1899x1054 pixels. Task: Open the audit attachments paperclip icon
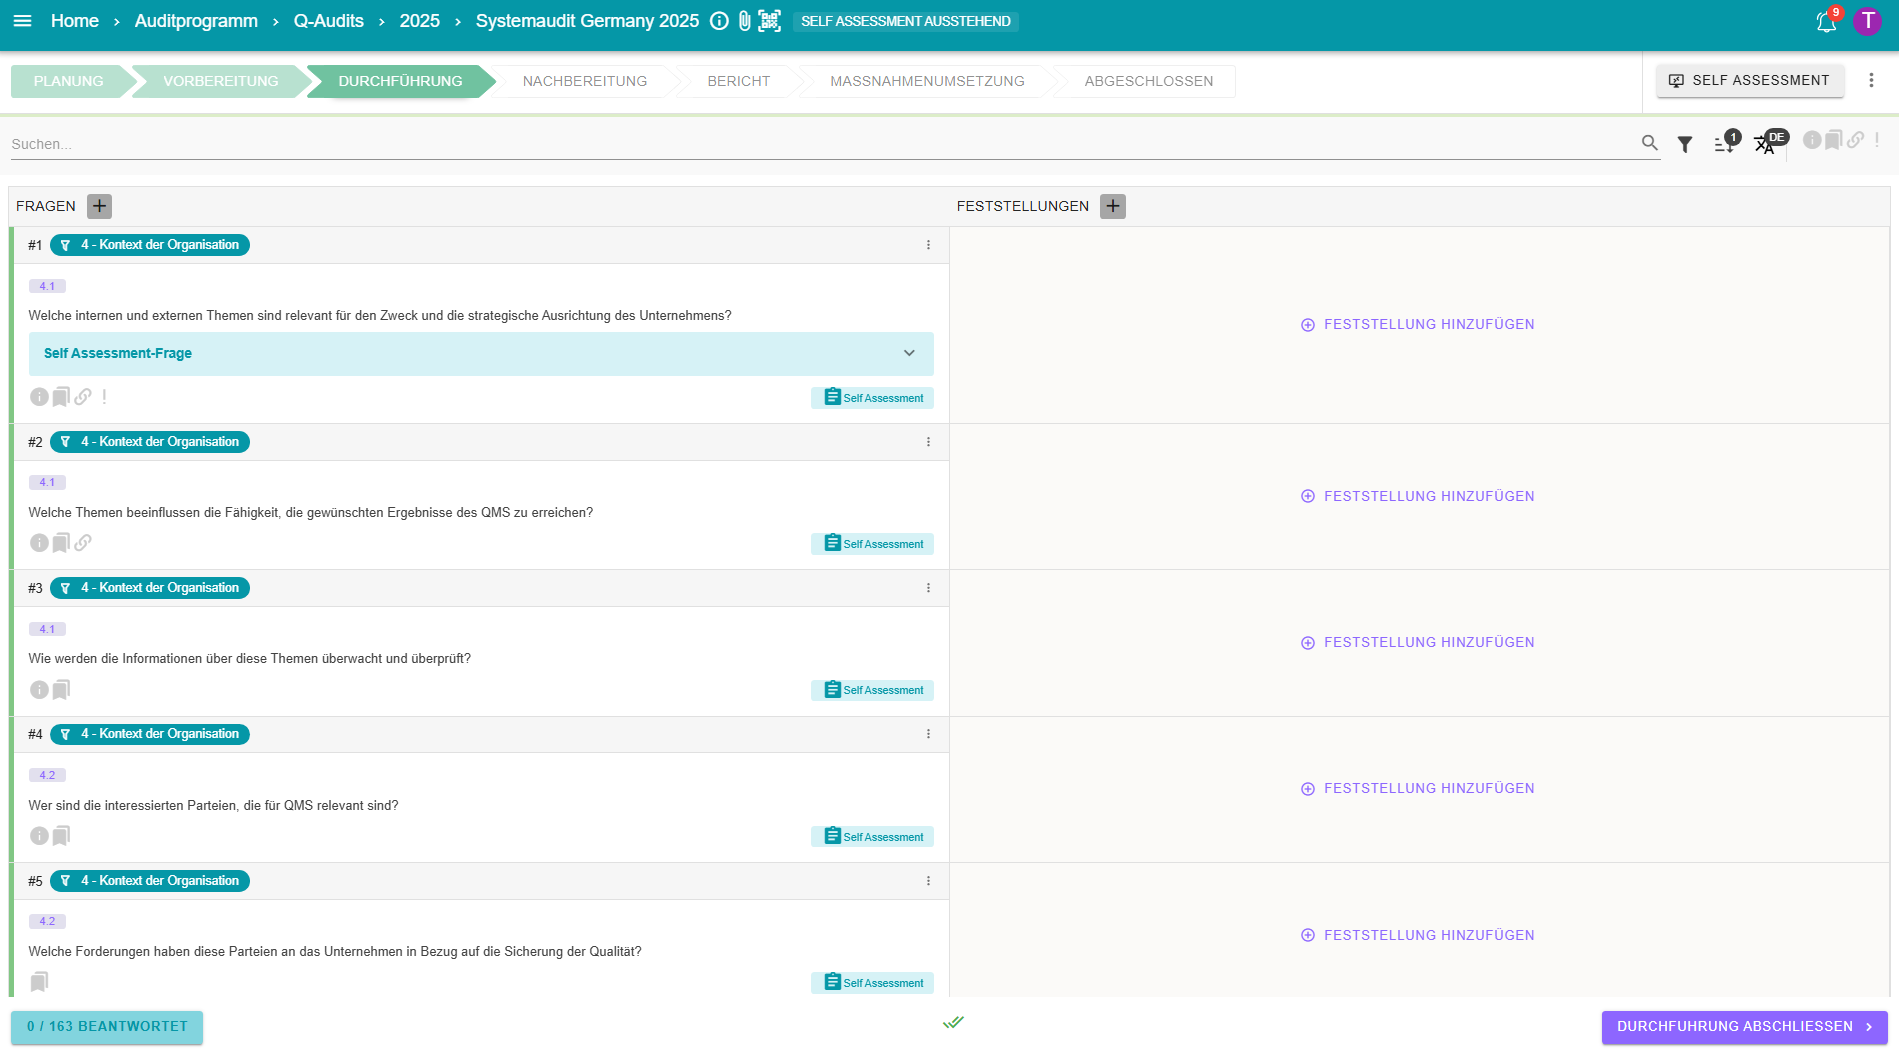(744, 21)
